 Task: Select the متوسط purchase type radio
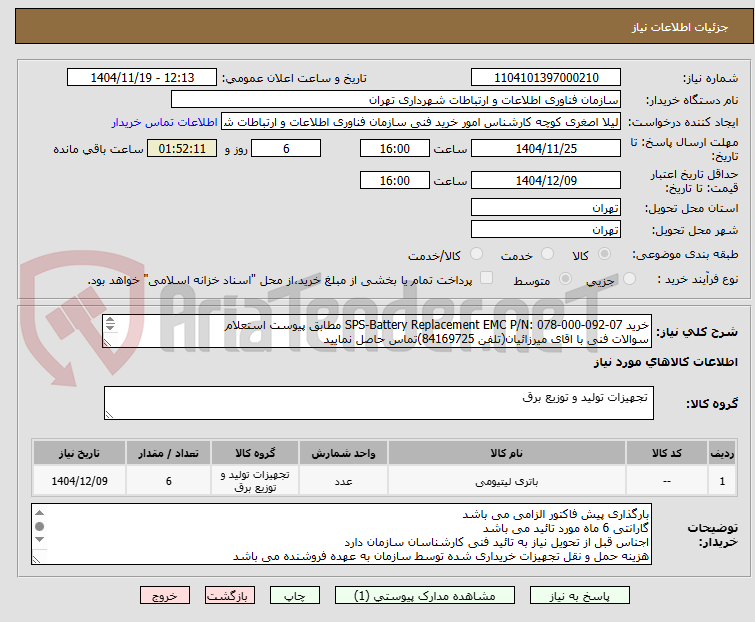click(x=565, y=279)
